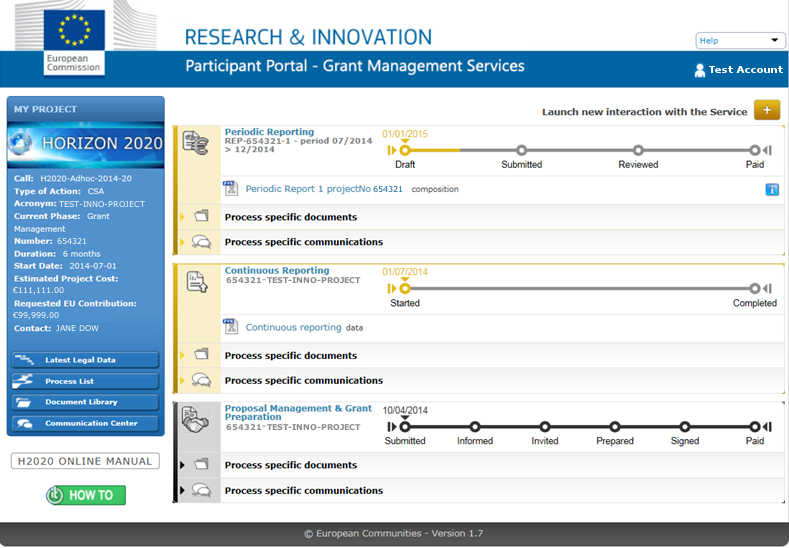Expand Periodic Reporting process specific documents arrow

(x=182, y=217)
